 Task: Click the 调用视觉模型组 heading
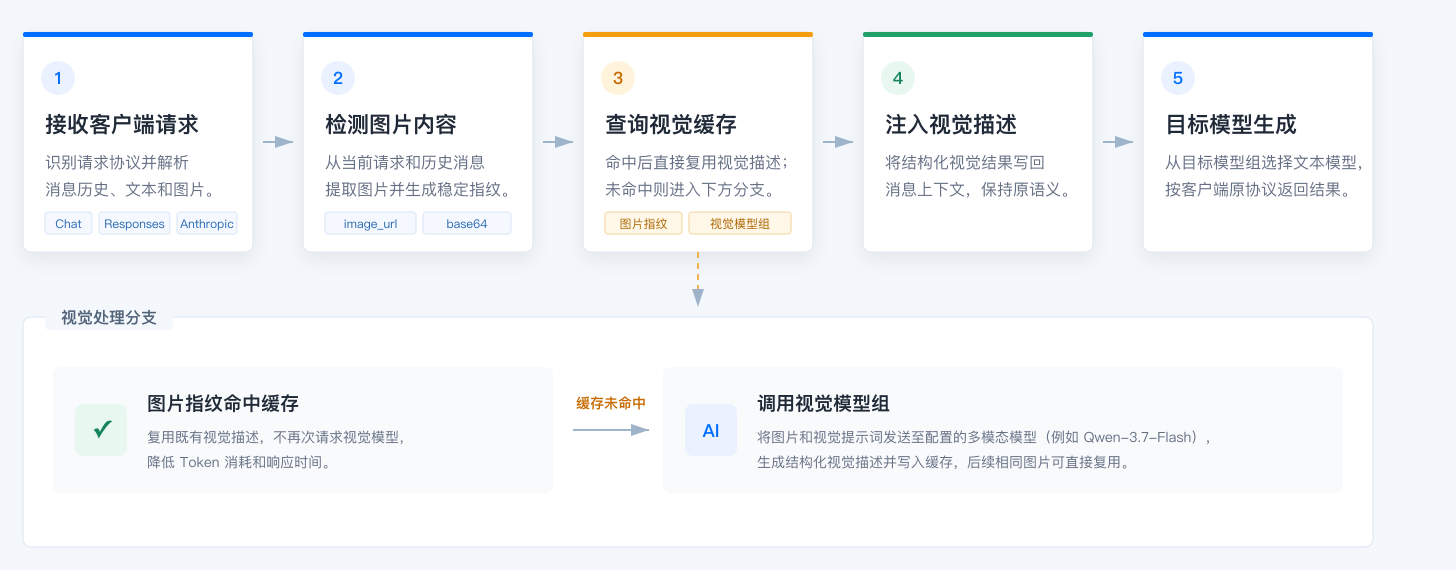(x=824, y=404)
